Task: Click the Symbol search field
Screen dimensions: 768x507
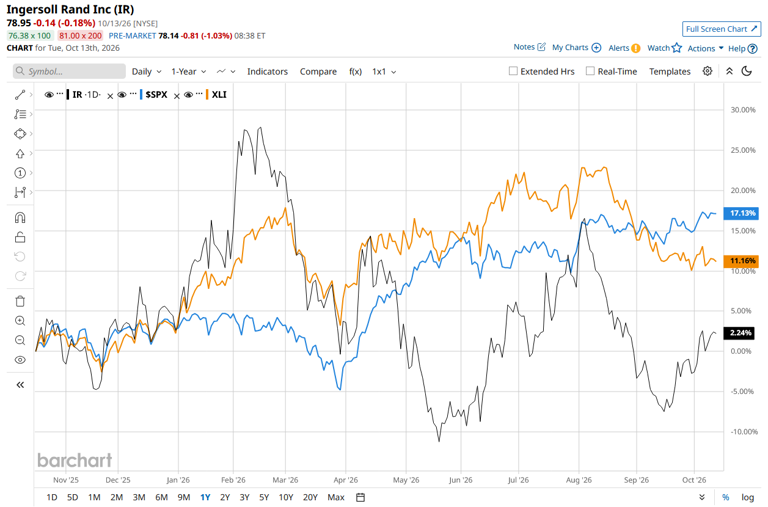Action: [69, 71]
